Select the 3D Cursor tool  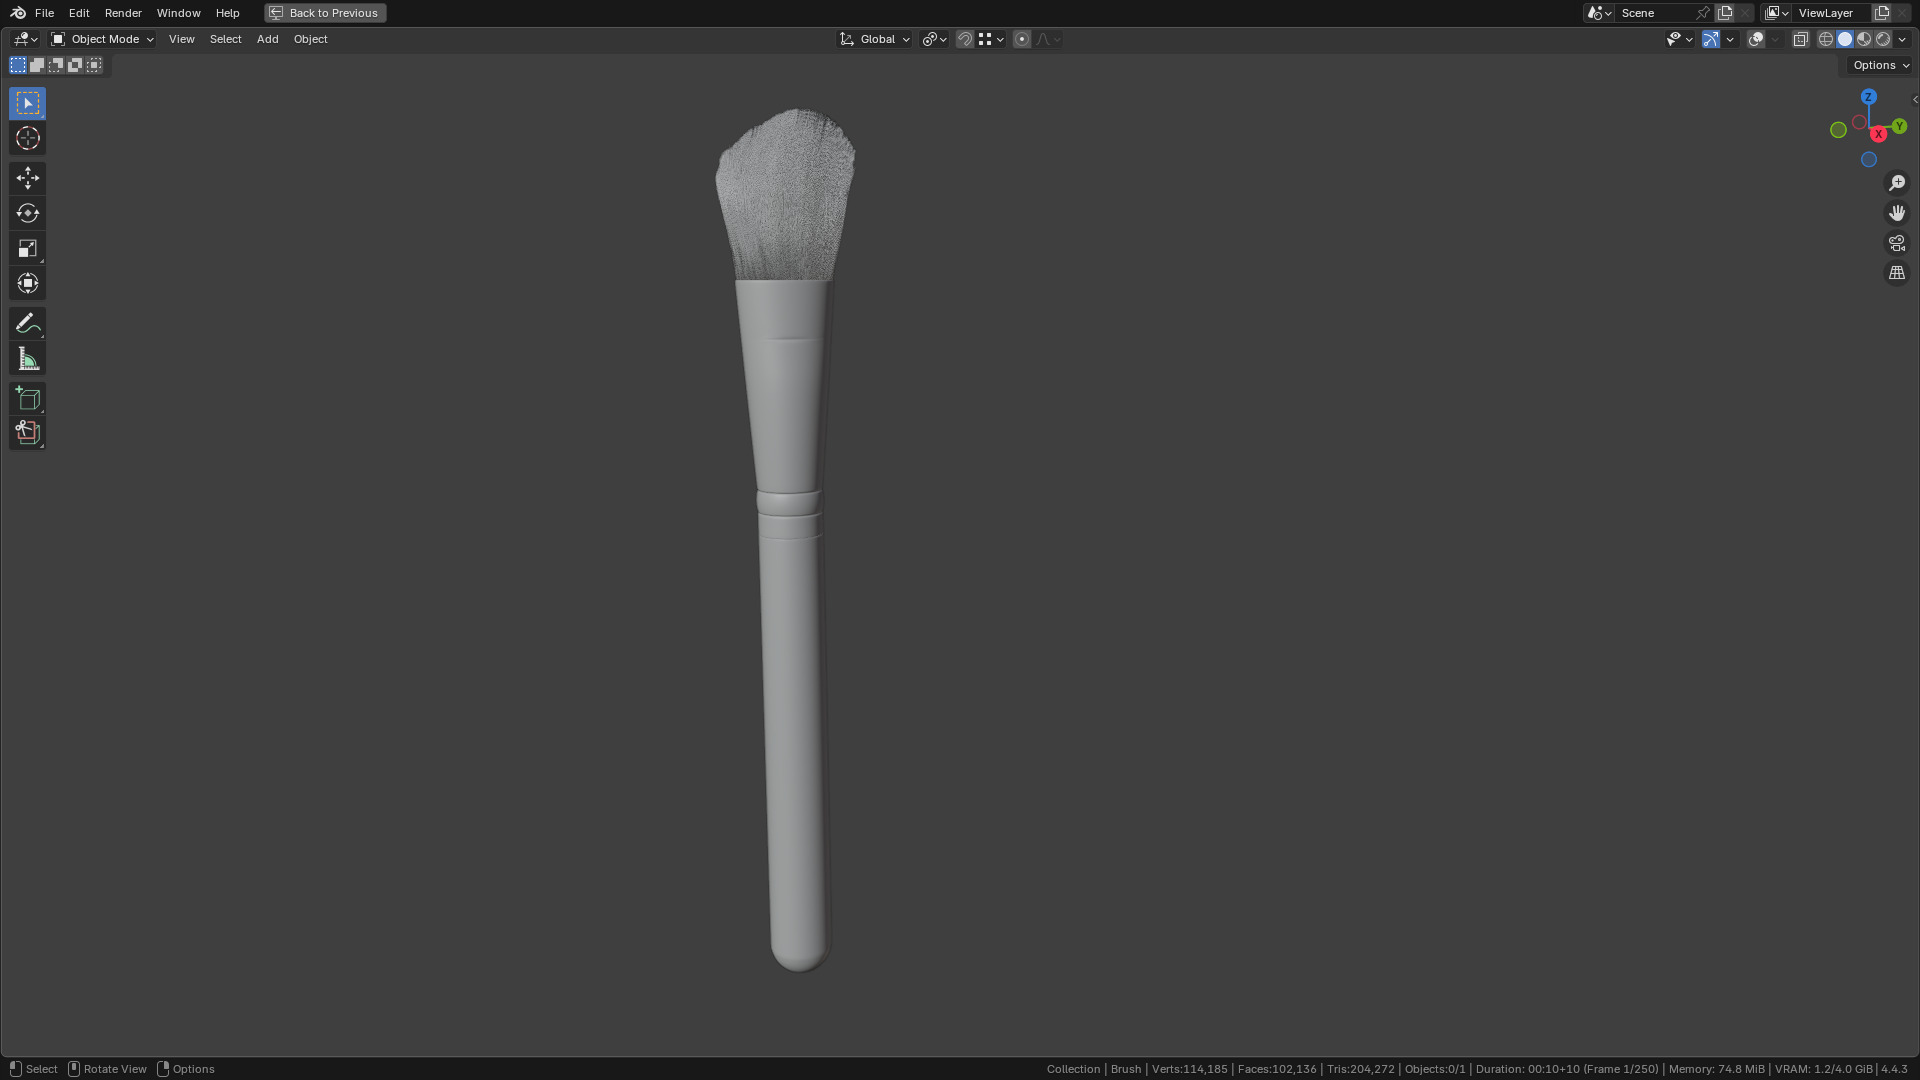pos(27,138)
